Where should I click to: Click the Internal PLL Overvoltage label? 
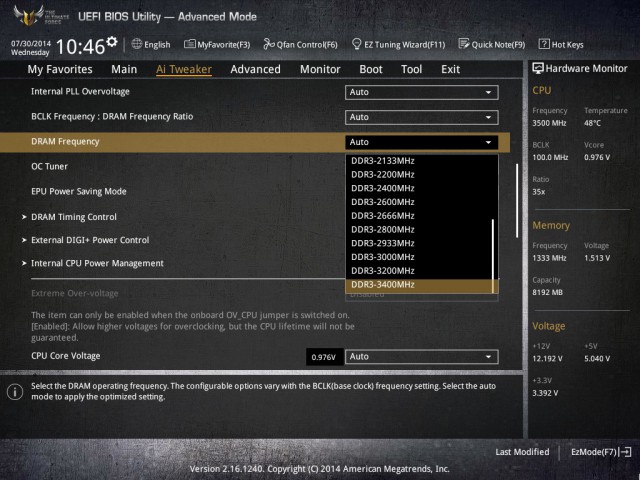pos(80,91)
